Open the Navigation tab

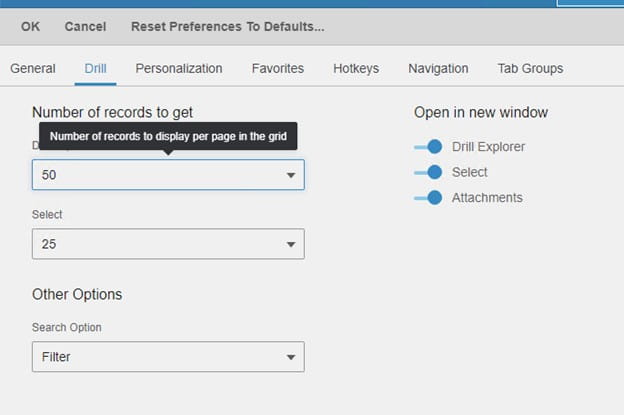438,68
